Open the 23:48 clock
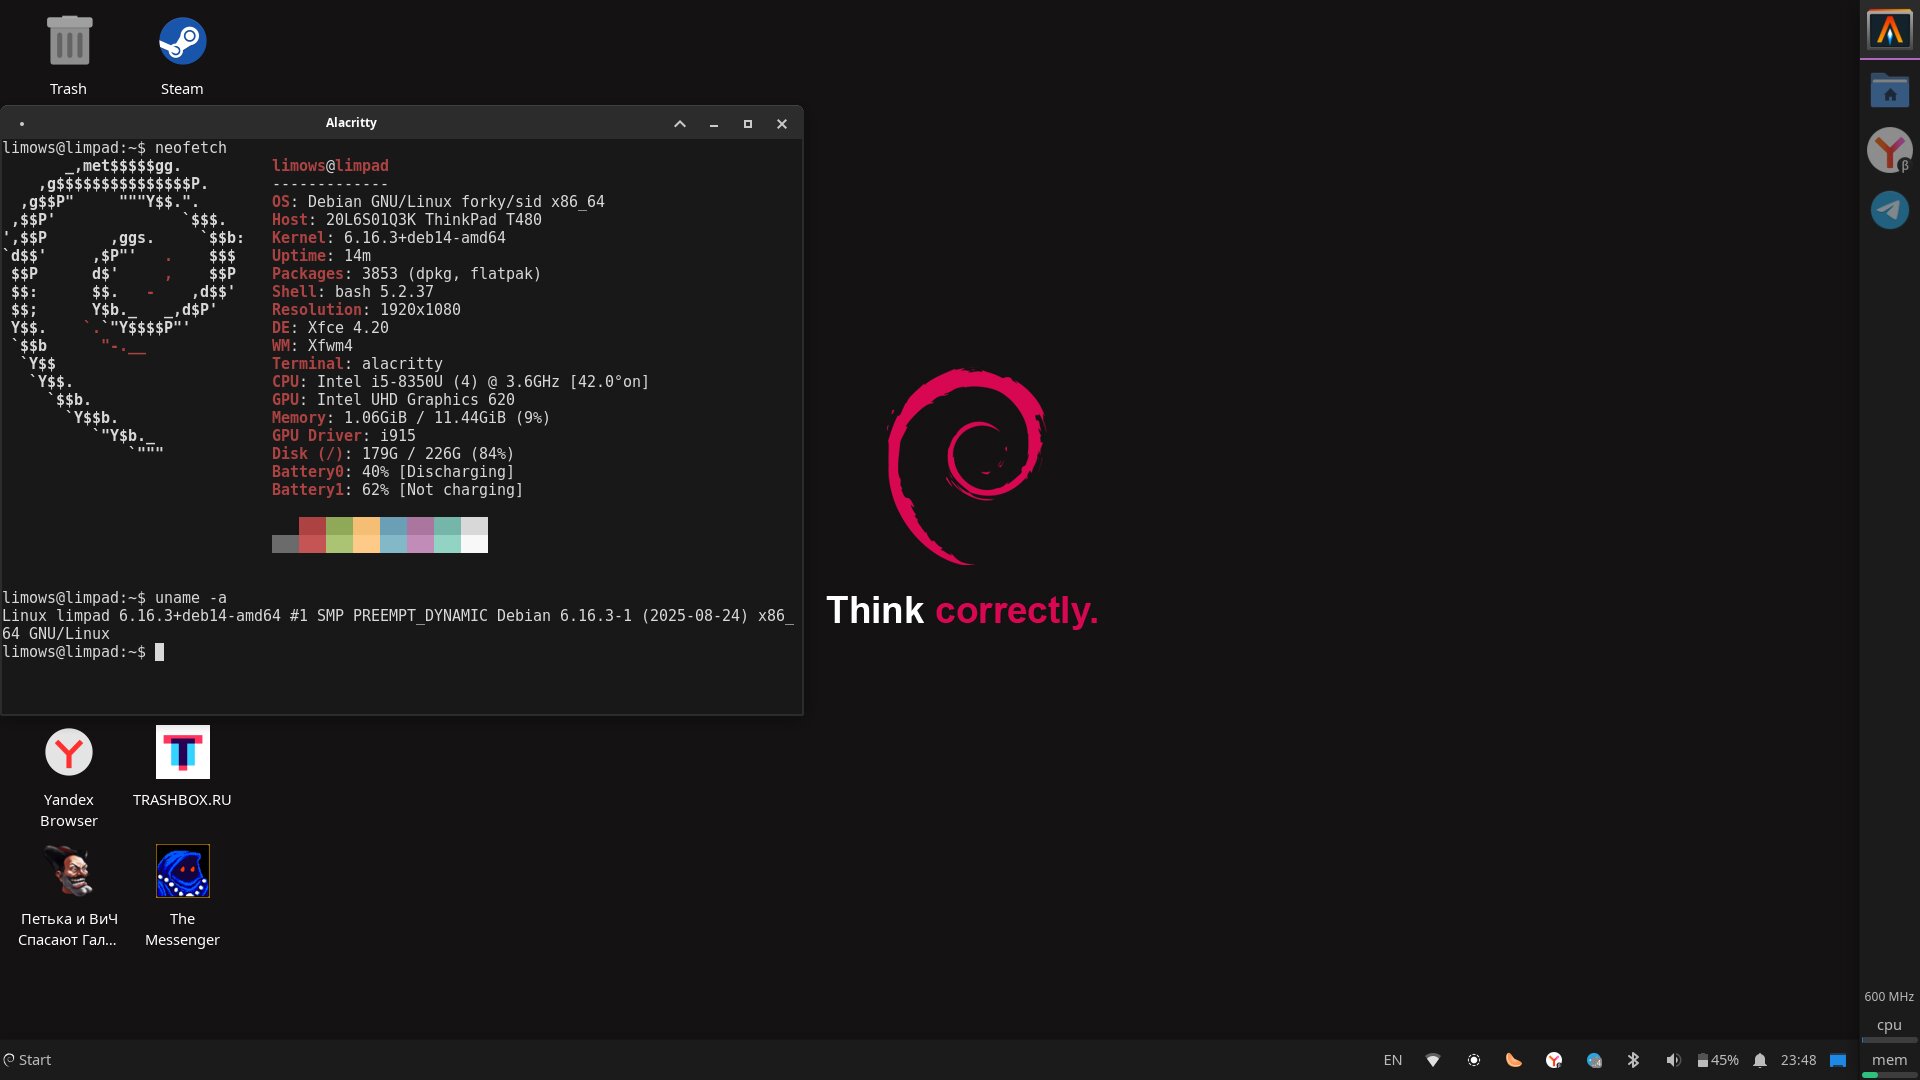The height and width of the screenshot is (1080, 1920). coord(1798,1060)
